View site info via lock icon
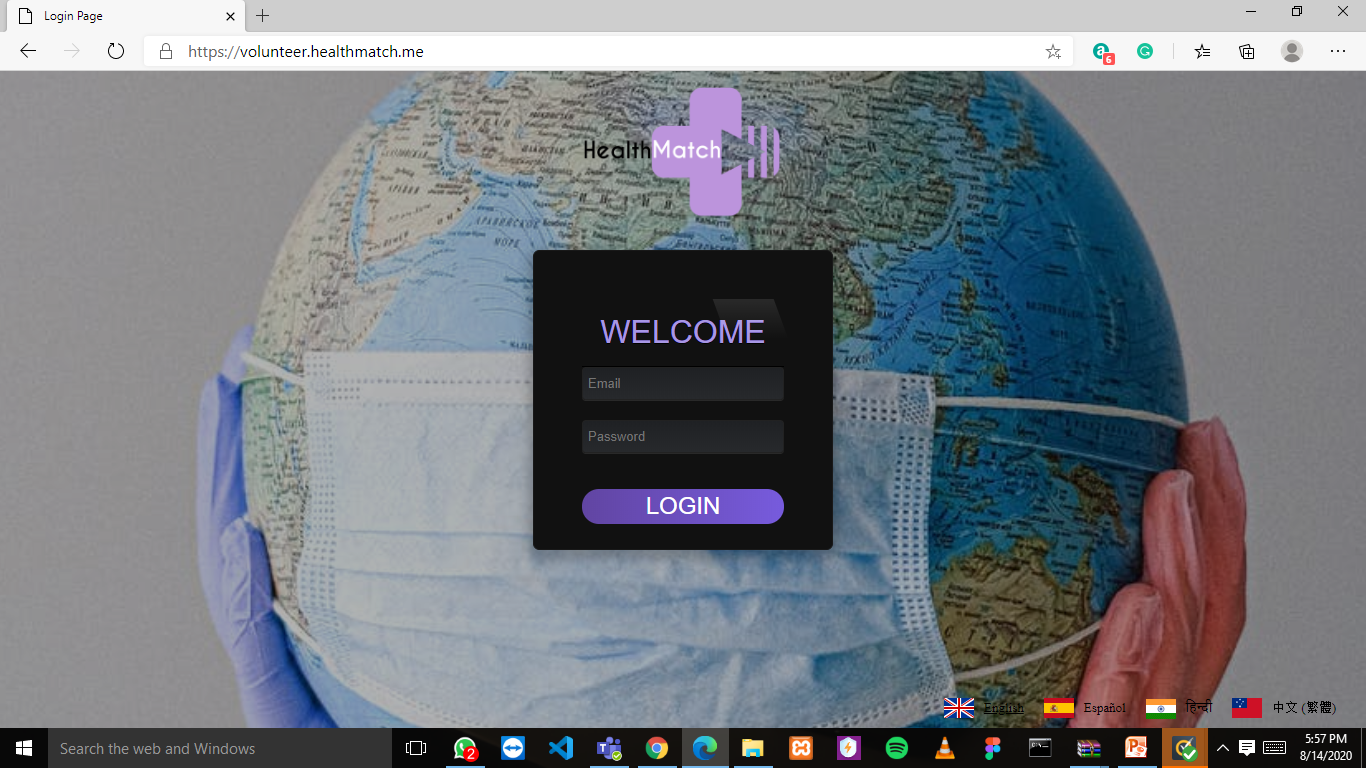Image resolution: width=1366 pixels, height=768 pixels. point(166,51)
